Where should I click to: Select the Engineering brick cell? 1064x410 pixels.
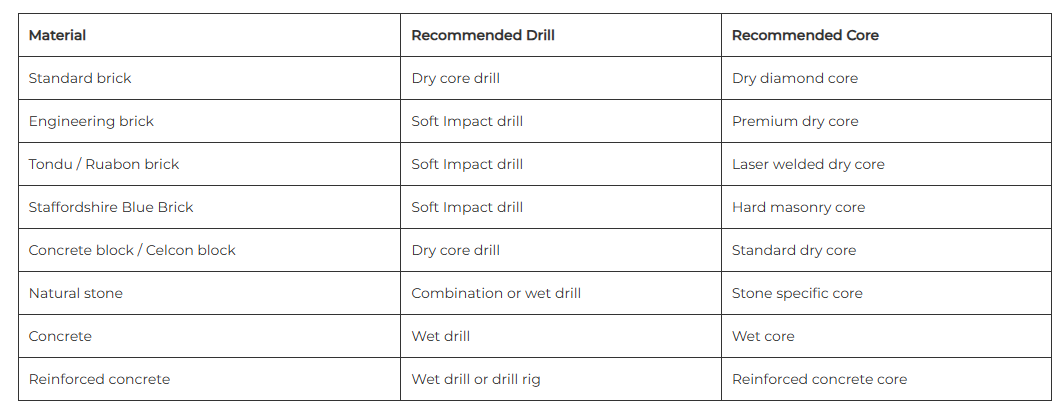click(x=210, y=121)
